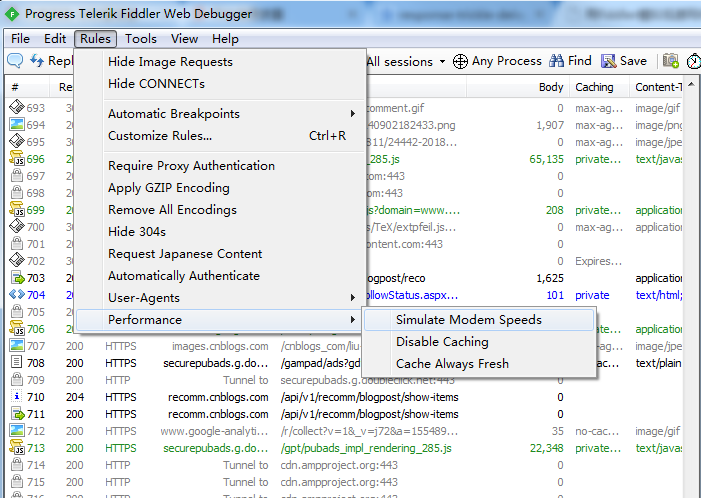Open the comment speech bubble icon
The height and width of the screenshot is (498, 701).
point(15,60)
